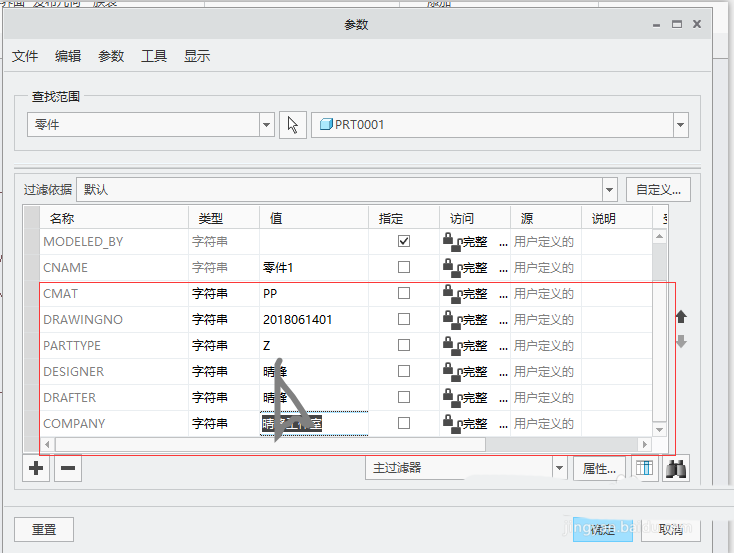The image size is (734, 553).
Task: Open the 过滤依据 默认 dropdown
Action: point(609,190)
